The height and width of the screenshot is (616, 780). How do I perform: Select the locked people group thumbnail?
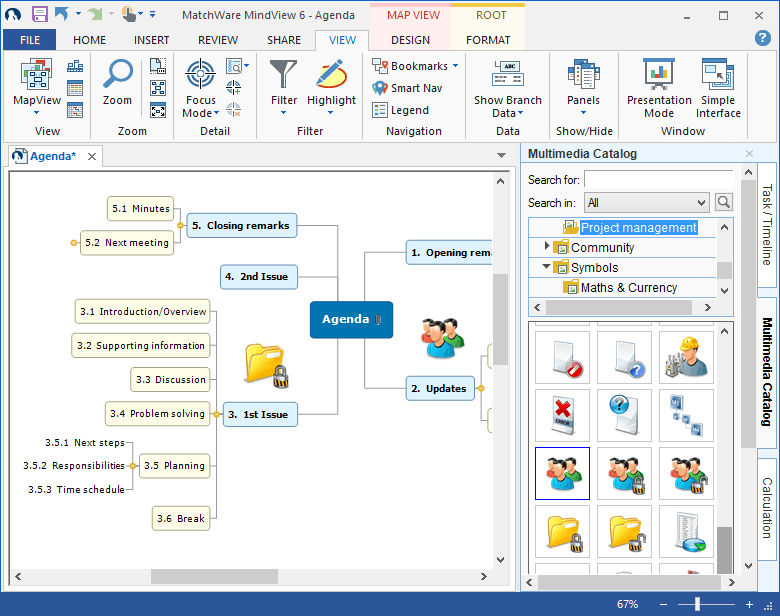tap(624, 473)
